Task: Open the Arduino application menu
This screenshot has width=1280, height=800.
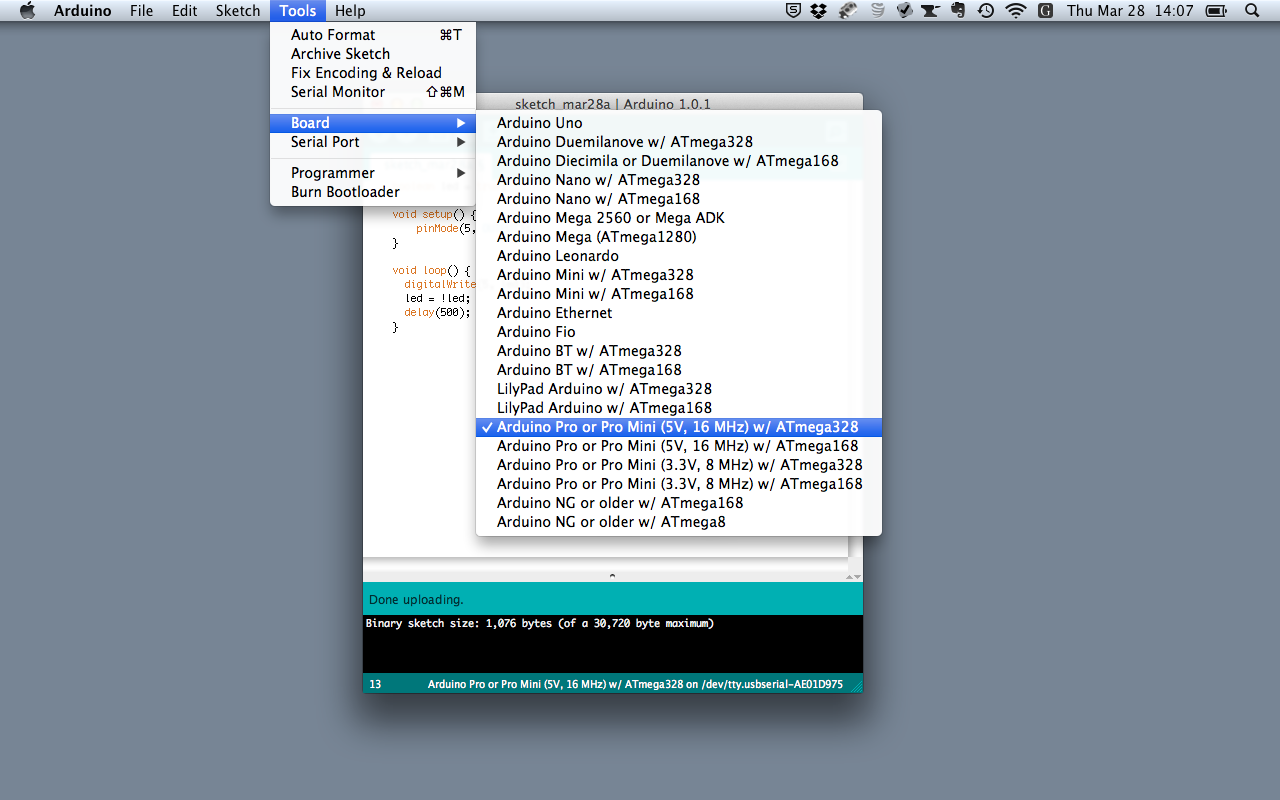Action: tap(83, 11)
